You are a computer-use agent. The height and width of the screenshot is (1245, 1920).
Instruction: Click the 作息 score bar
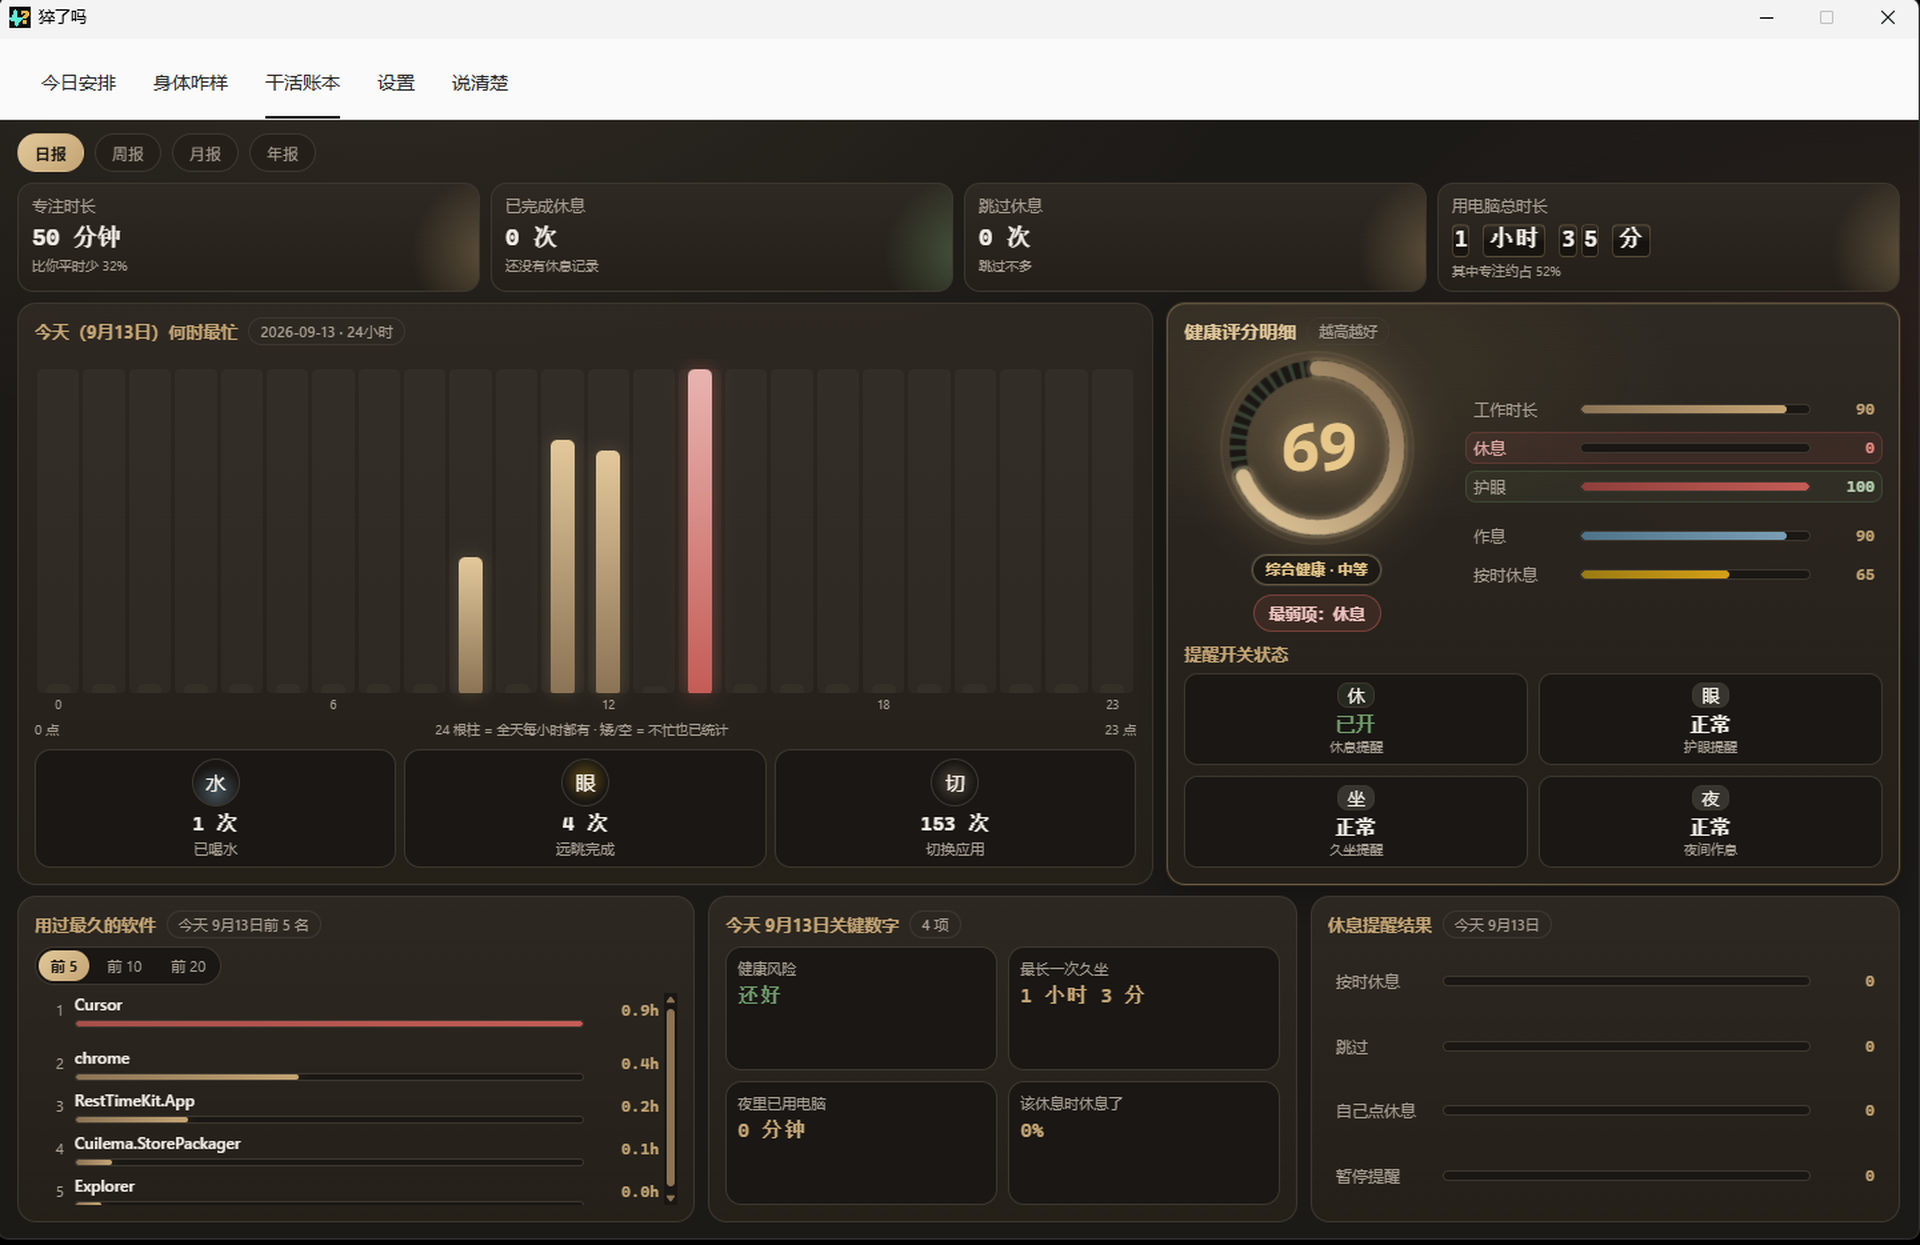point(1694,536)
